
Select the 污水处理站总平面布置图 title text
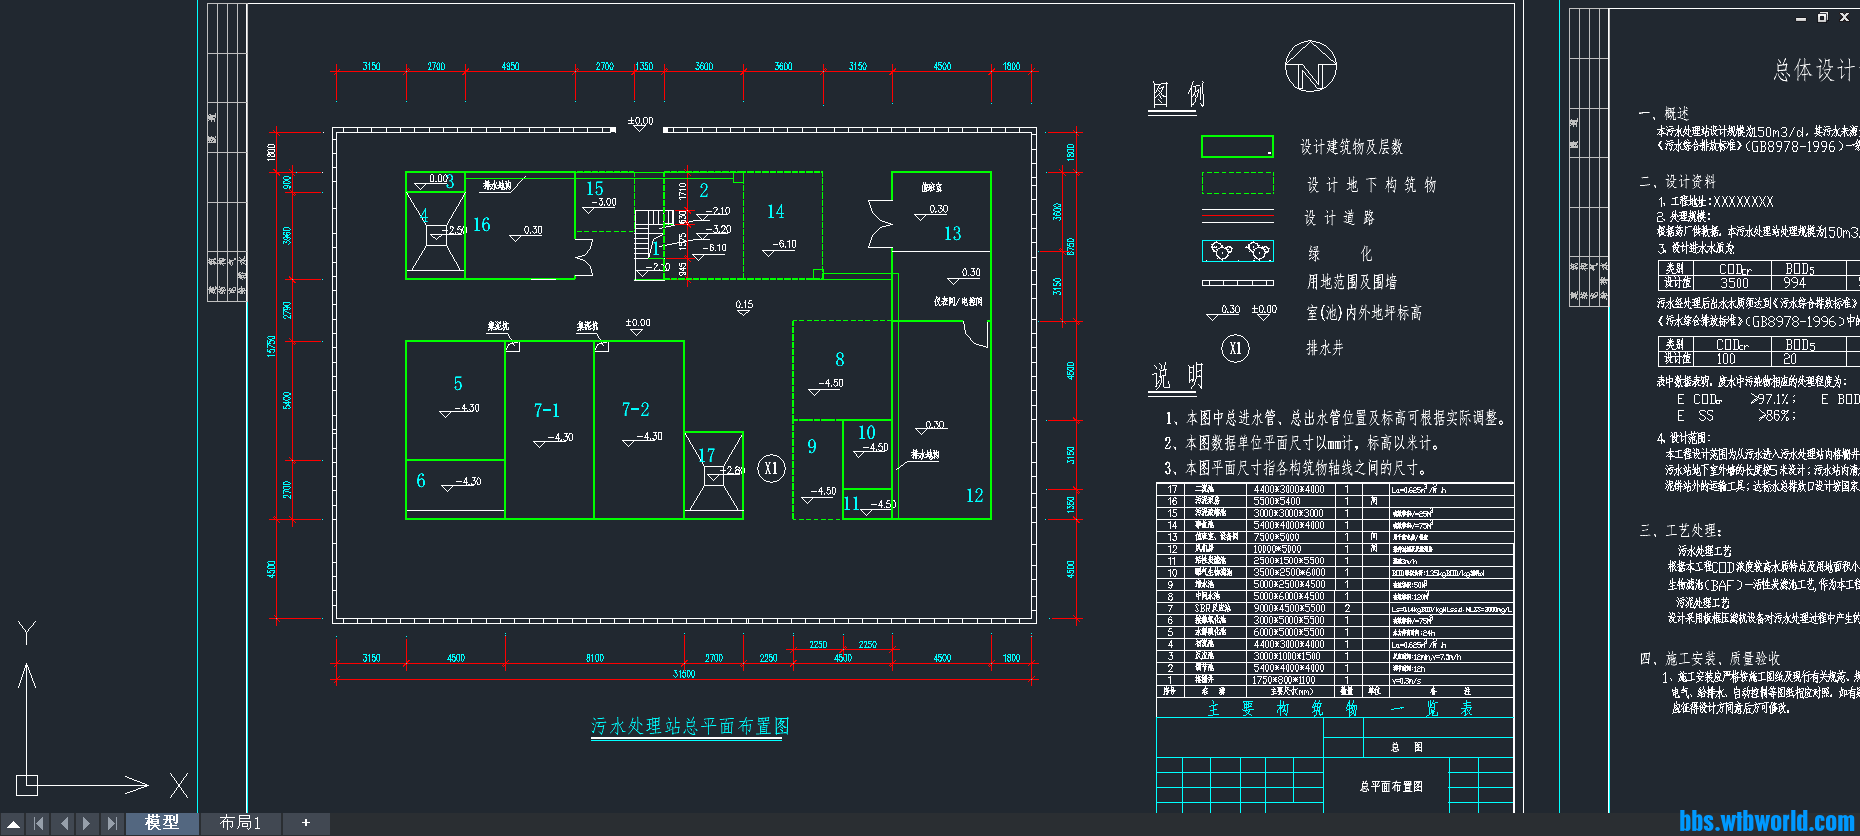[x=689, y=726]
